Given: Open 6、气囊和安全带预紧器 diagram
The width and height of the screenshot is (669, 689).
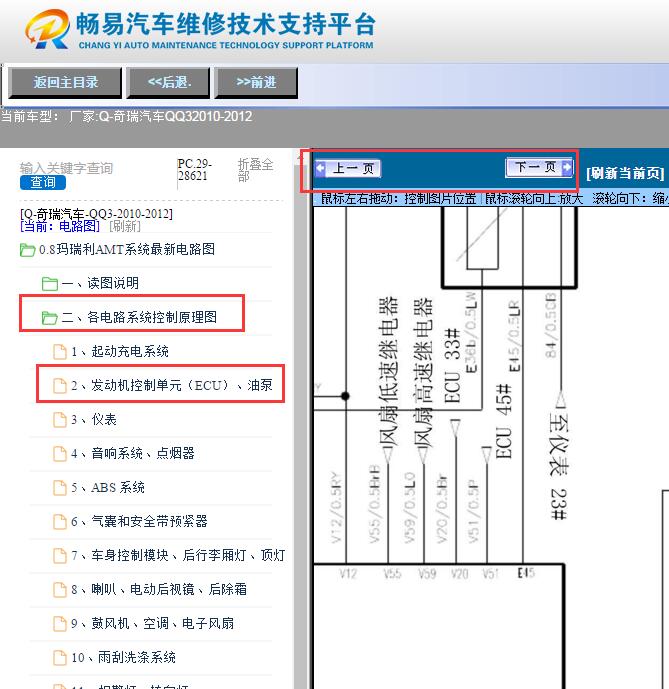Looking at the screenshot, I should click(139, 522).
